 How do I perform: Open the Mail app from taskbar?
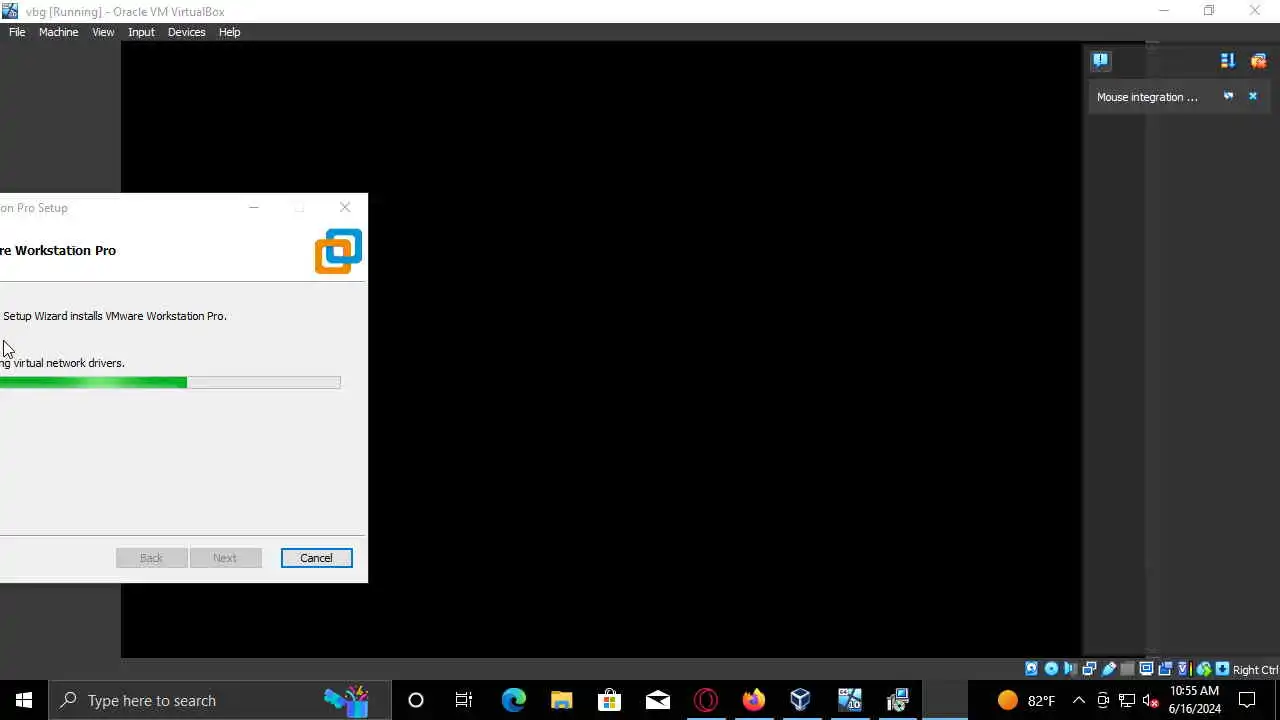(x=658, y=700)
